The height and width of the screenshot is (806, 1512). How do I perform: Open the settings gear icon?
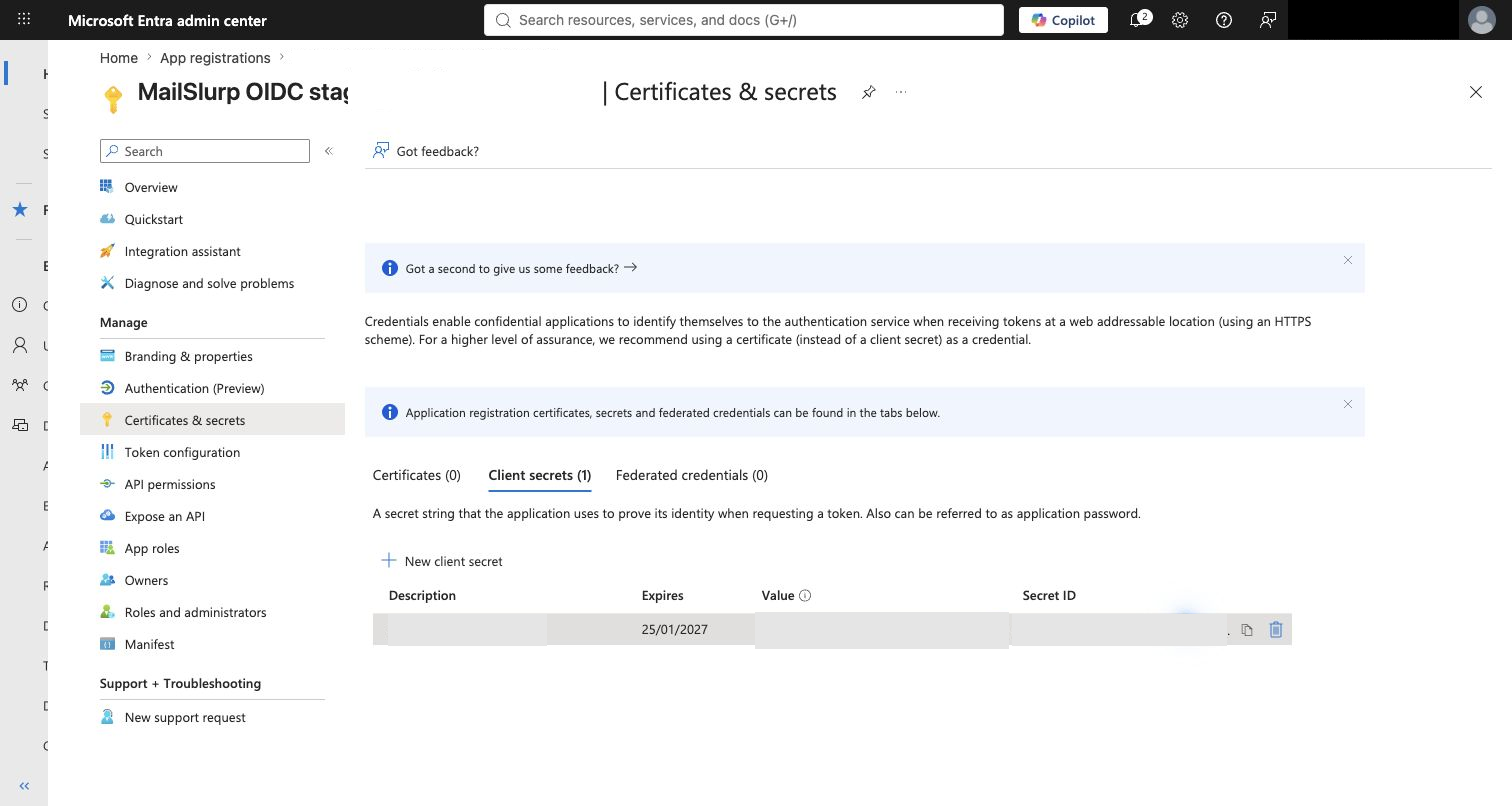pyautogui.click(x=1180, y=19)
